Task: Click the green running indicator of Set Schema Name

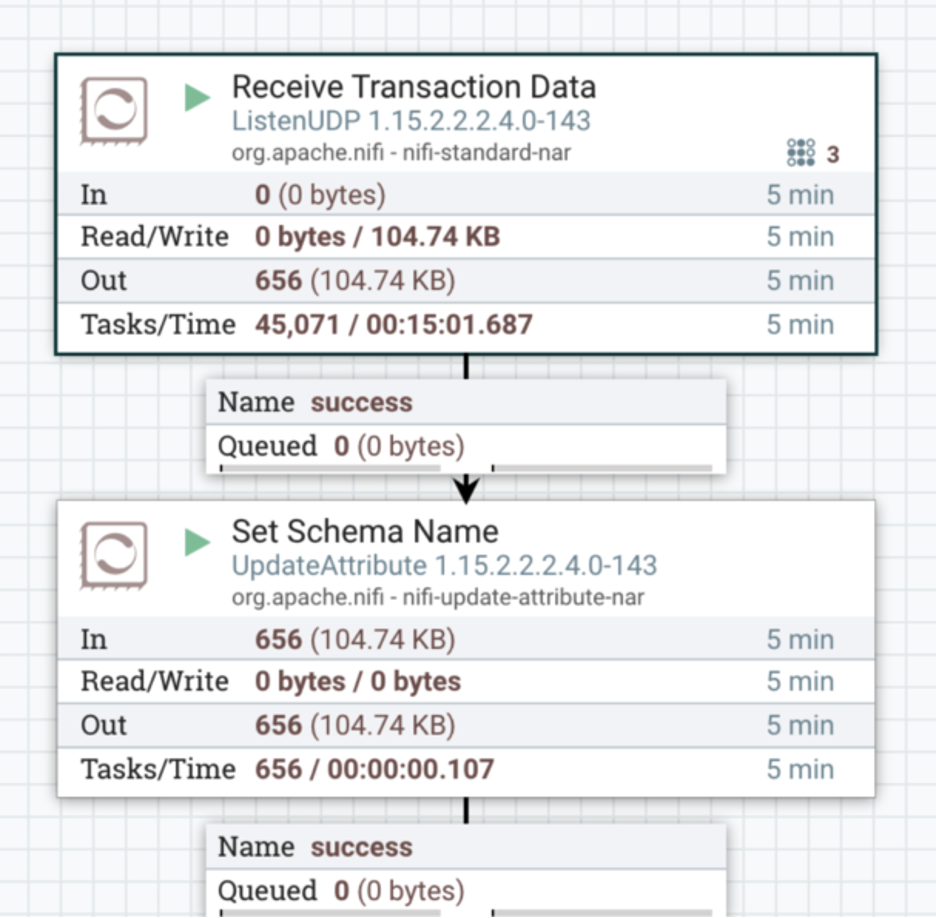Action: (198, 542)
